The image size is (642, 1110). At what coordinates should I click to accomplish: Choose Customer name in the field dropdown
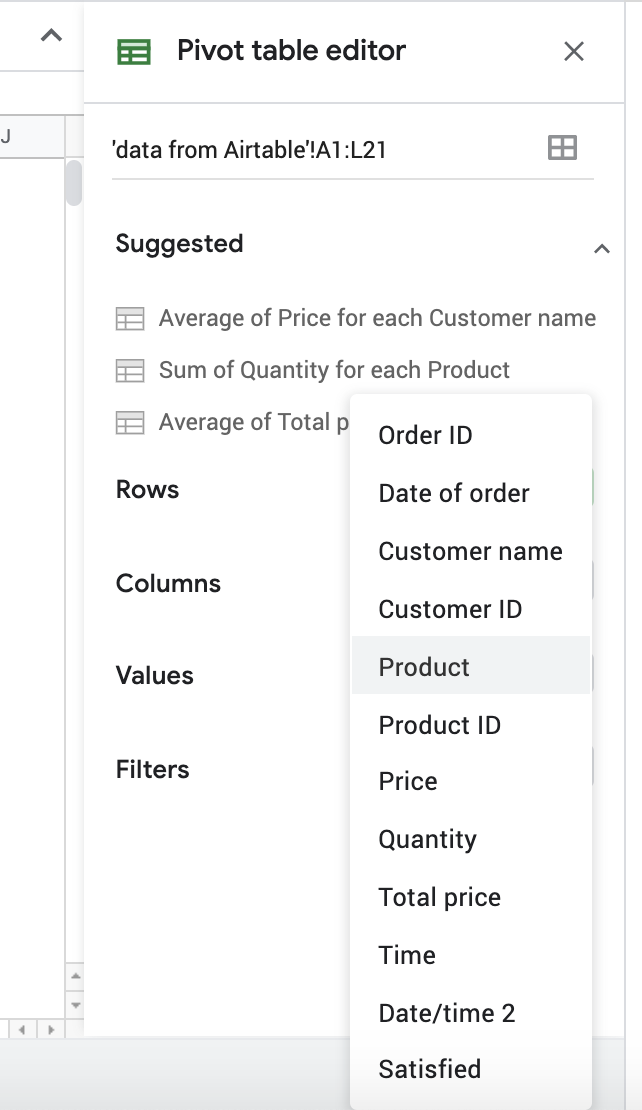pos(470,550)
